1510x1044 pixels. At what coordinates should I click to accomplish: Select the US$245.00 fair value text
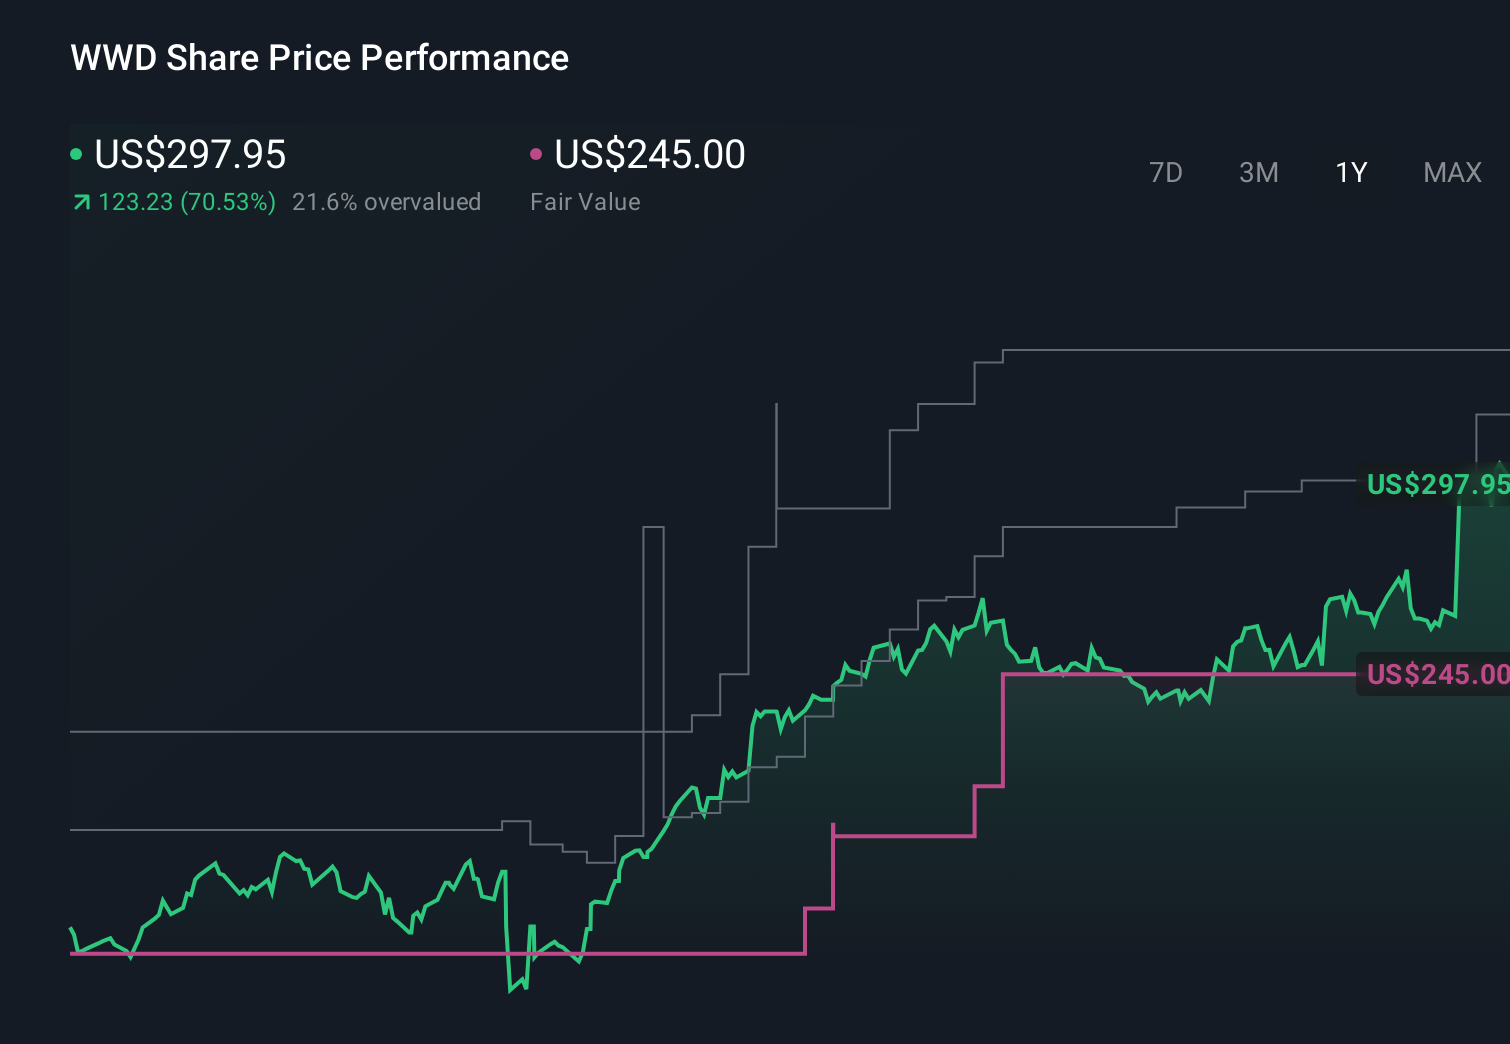coord(649,154)
